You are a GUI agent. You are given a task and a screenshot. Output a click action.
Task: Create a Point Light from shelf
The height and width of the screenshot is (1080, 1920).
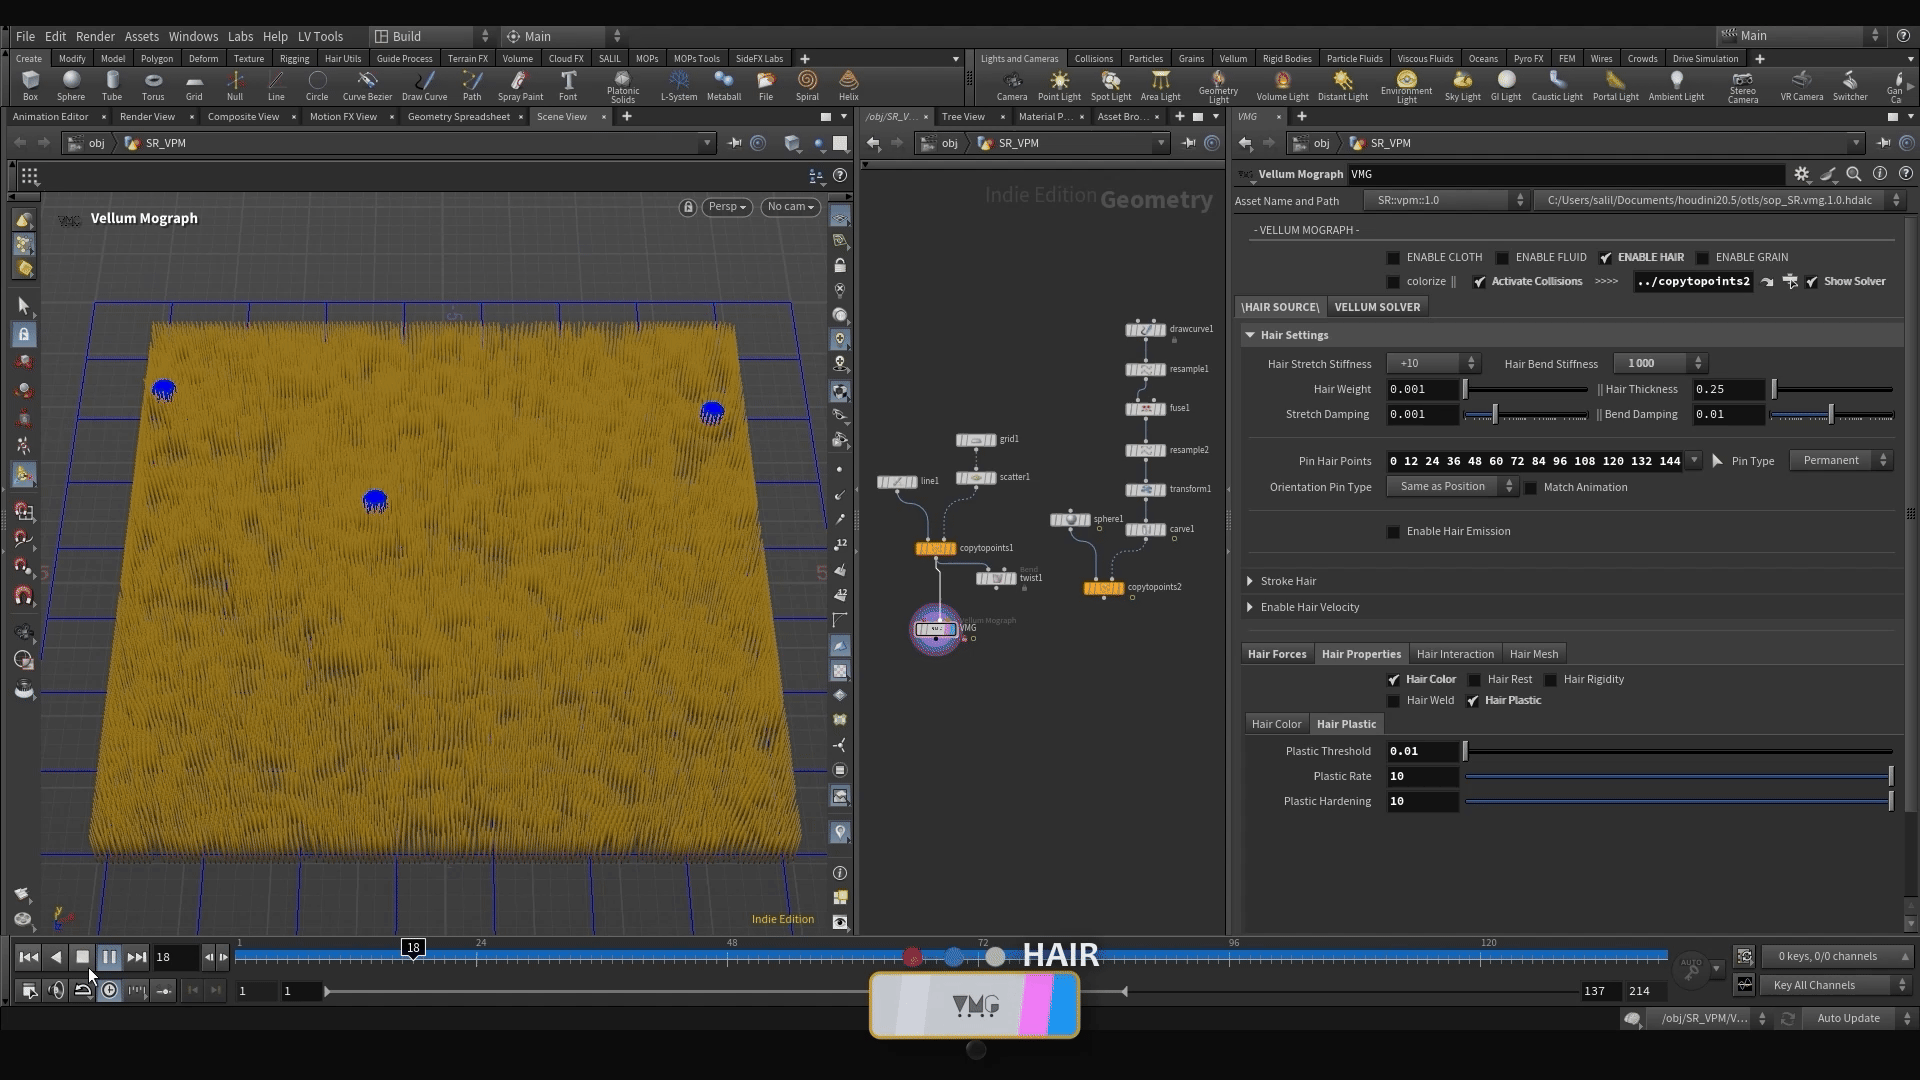1059,85
